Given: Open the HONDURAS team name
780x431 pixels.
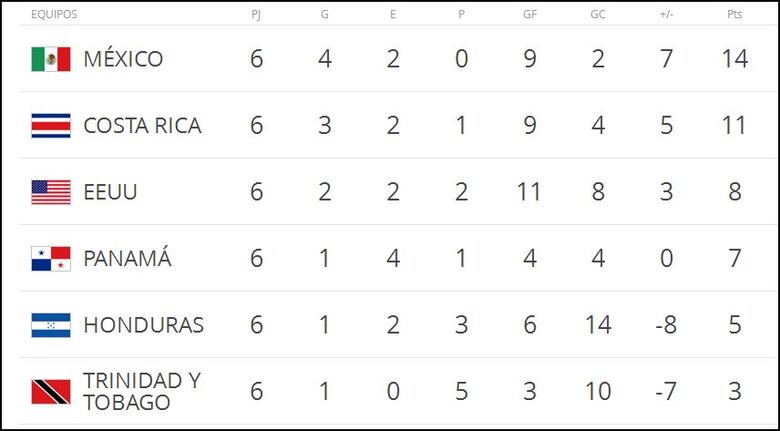Looking at the screenshot, I should coord(143,325).
